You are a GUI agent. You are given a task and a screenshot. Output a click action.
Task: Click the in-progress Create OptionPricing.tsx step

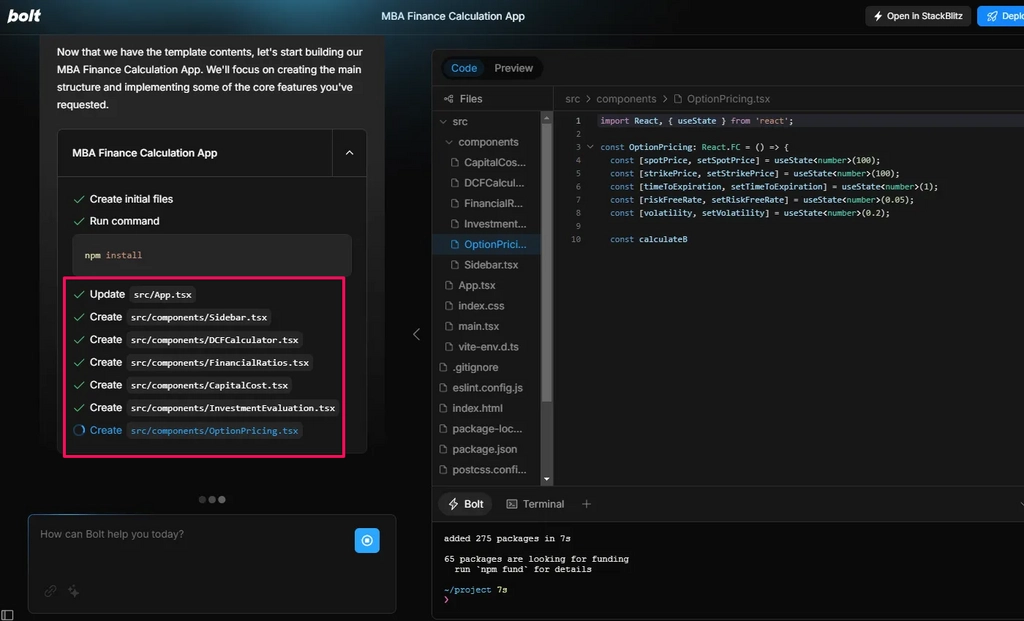188,430
